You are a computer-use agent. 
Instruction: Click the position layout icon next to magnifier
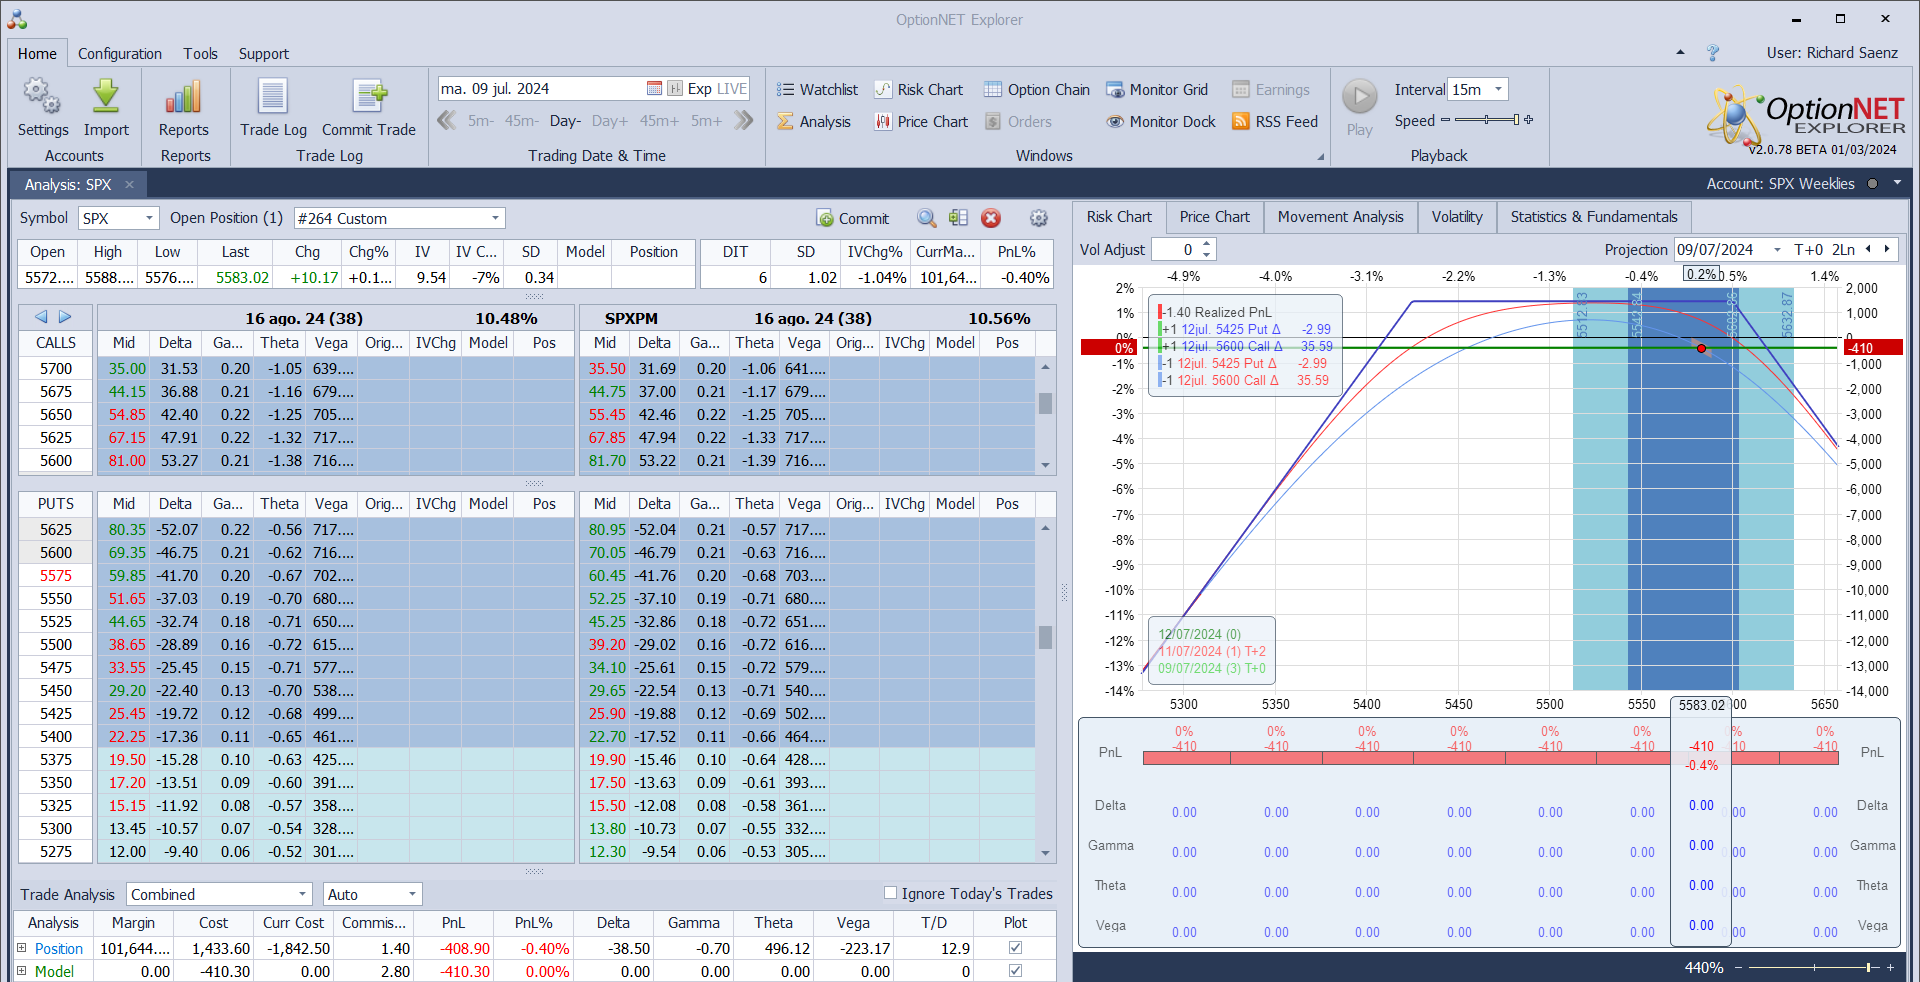tap(958, 218)
